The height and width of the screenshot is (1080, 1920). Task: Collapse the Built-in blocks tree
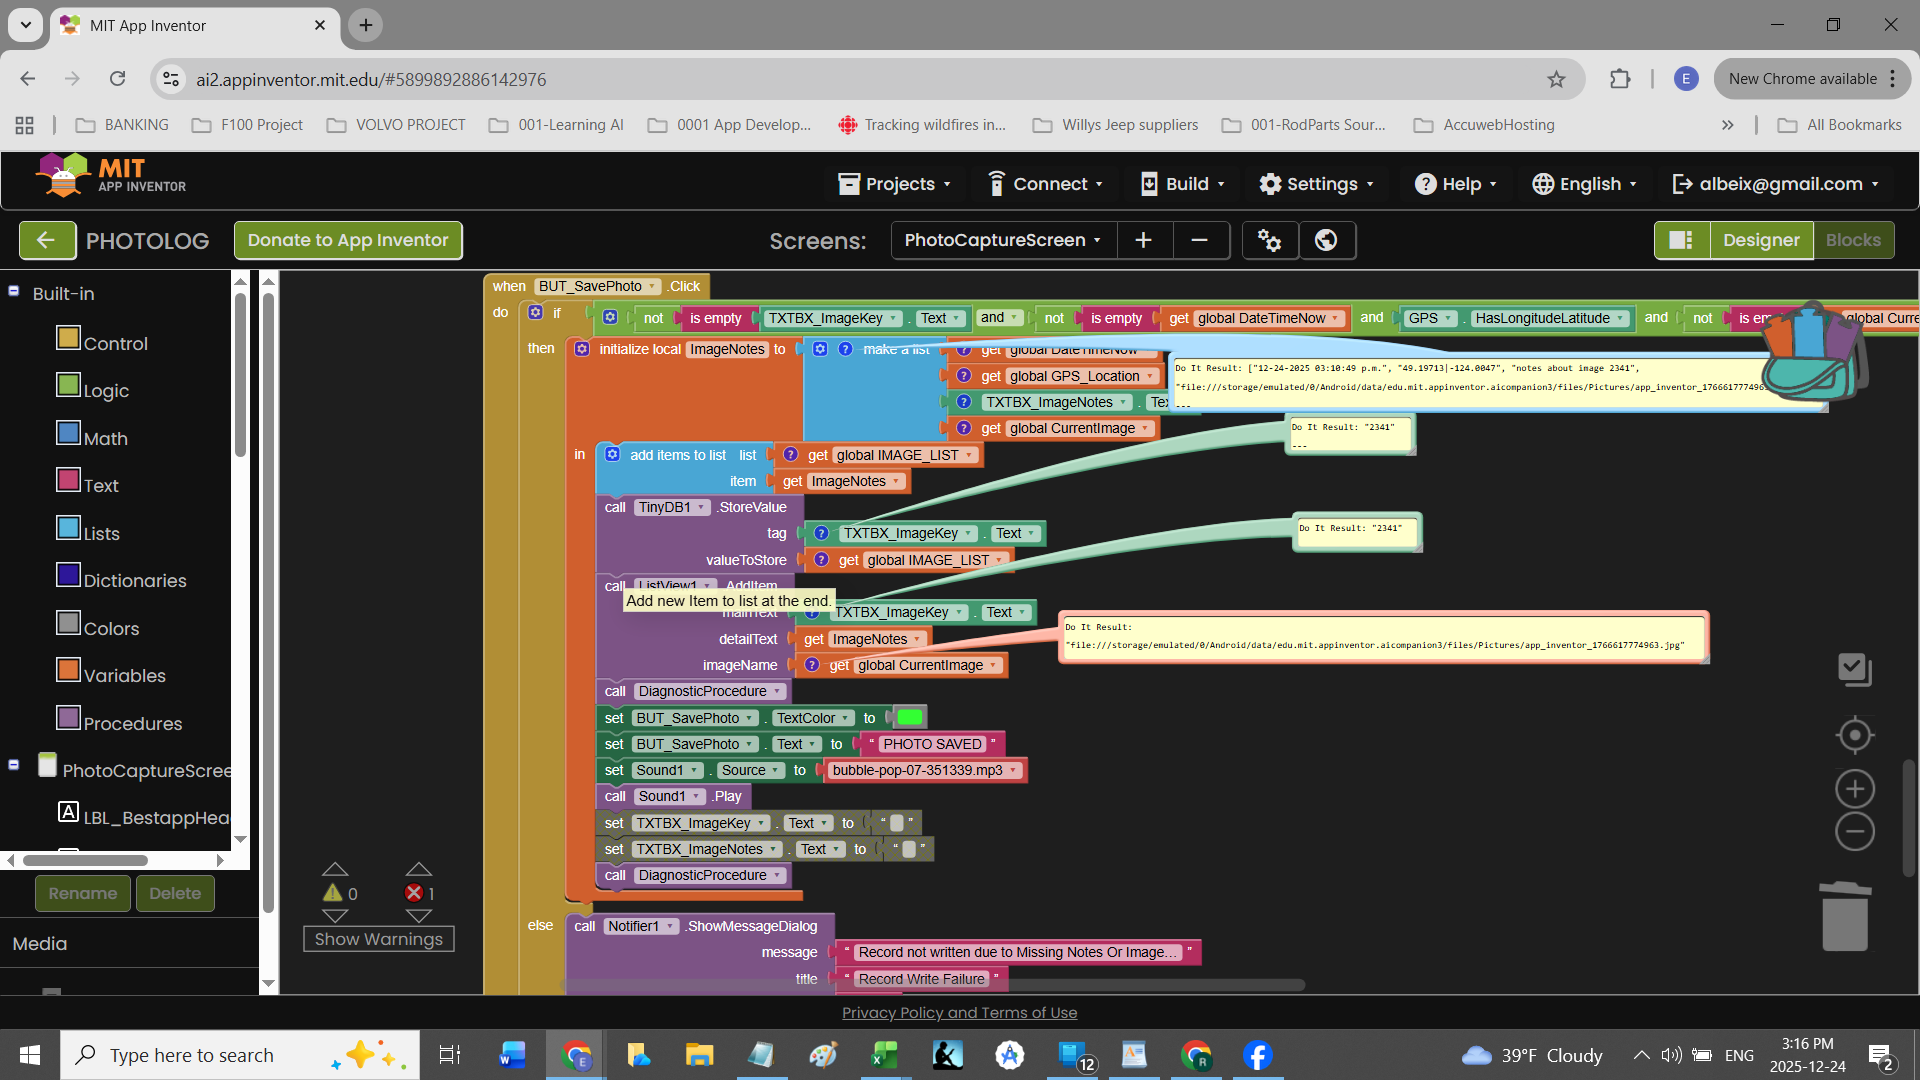14,291
